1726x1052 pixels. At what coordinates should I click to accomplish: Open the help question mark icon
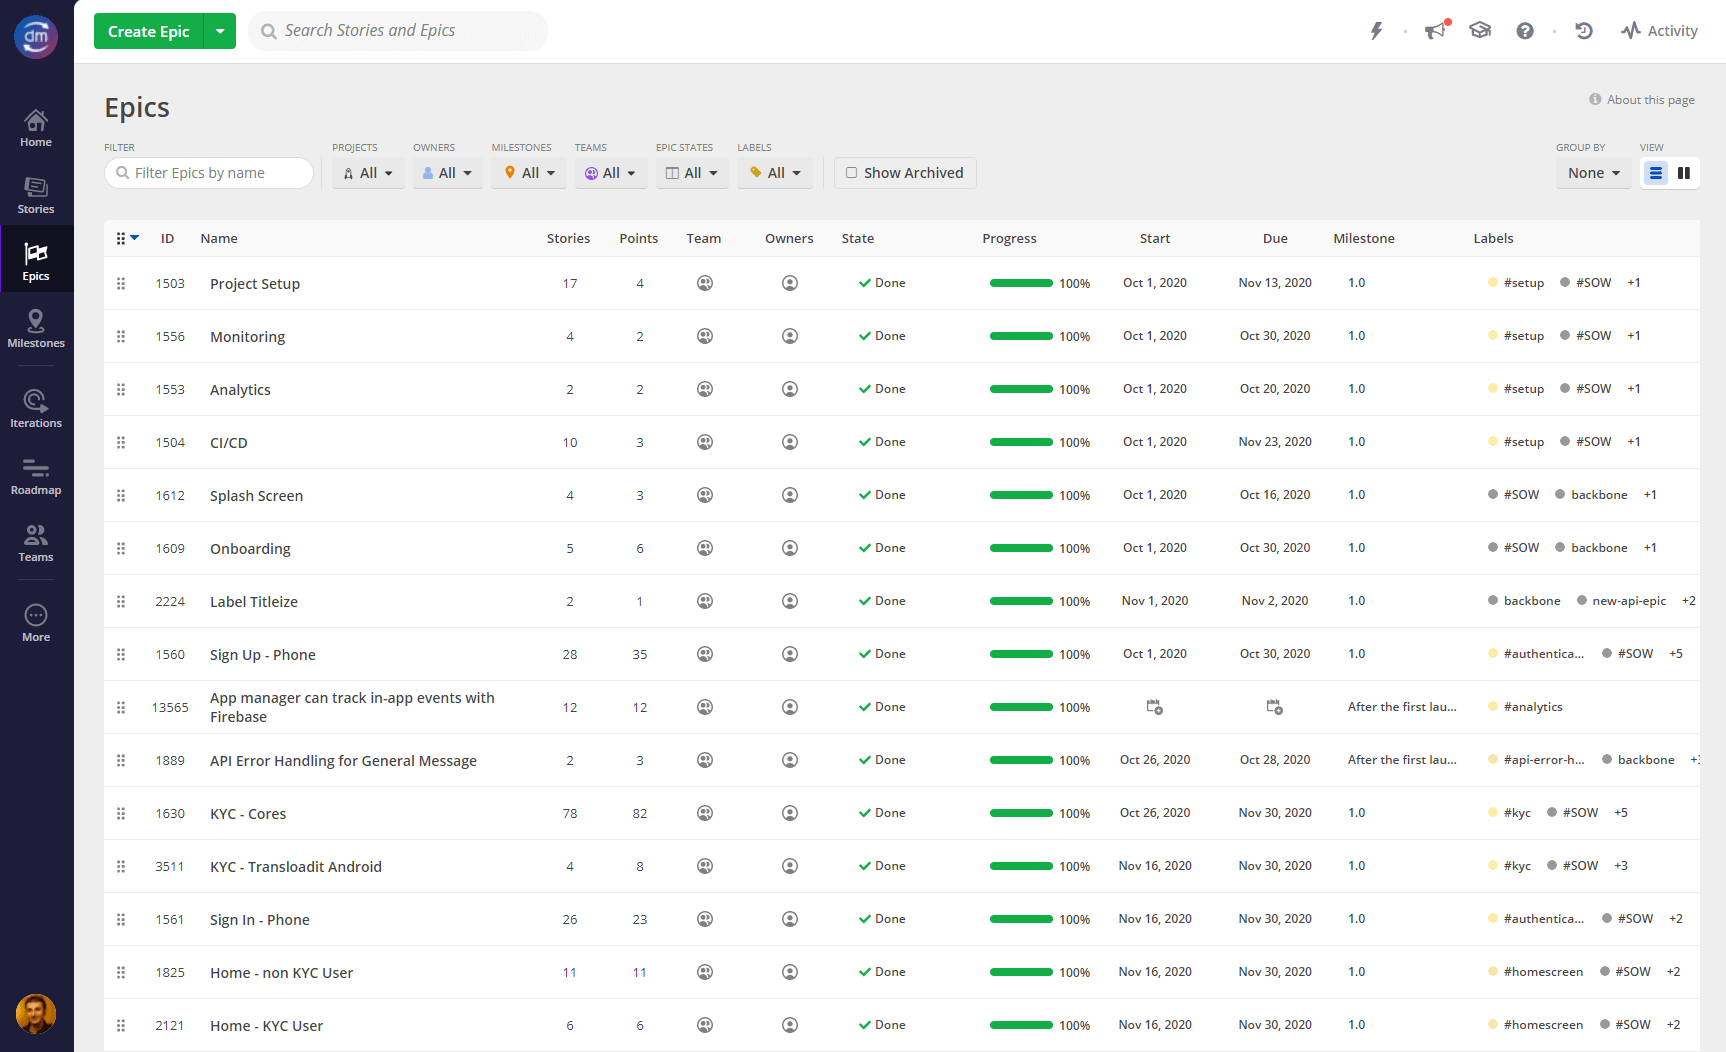pos(1524,31)
